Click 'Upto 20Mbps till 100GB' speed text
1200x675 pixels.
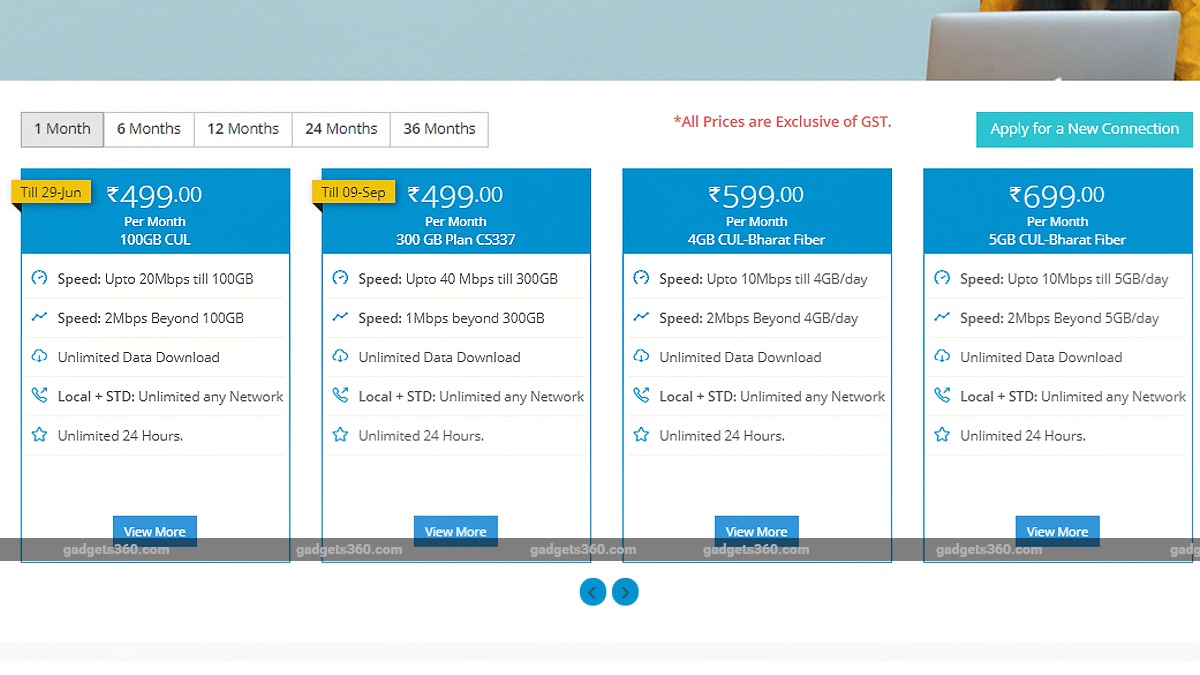(179, 279)
